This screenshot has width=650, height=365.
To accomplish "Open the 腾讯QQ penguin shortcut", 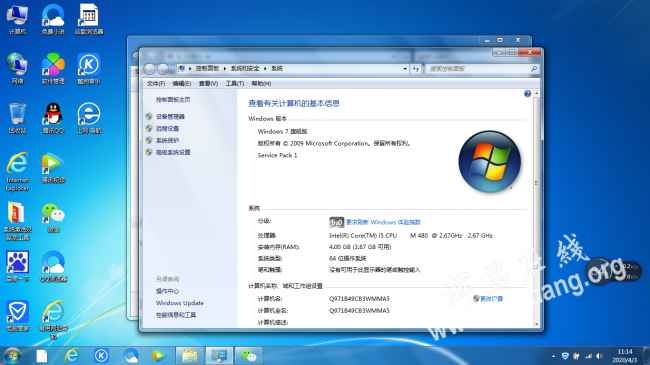I will pyautogui.click(x=53, y=118).
